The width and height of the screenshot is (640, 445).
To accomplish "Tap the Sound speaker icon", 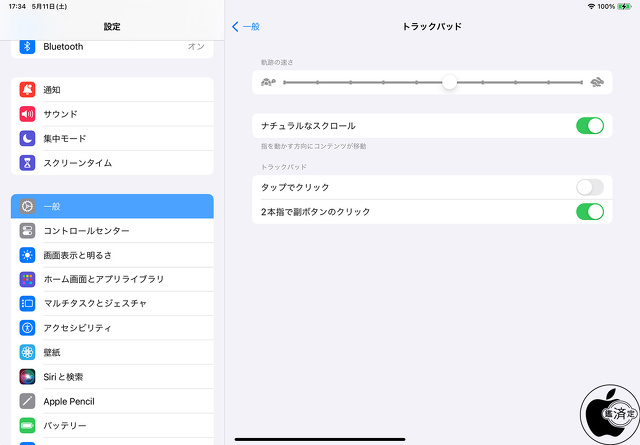I will pyautogui.click(x=27, y=114).
